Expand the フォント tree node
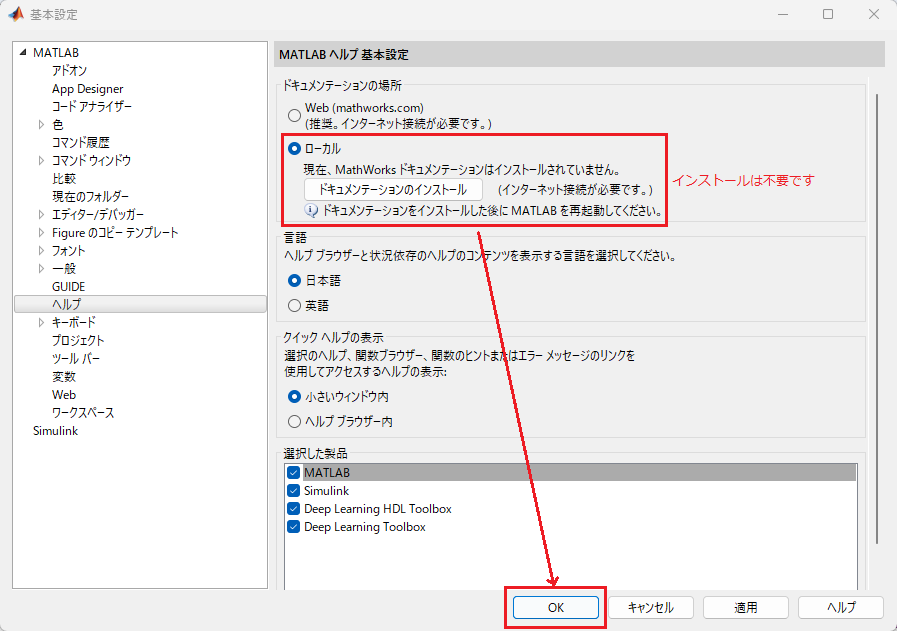897x631 pixels. pyautogui.click(x=41, y=251)
